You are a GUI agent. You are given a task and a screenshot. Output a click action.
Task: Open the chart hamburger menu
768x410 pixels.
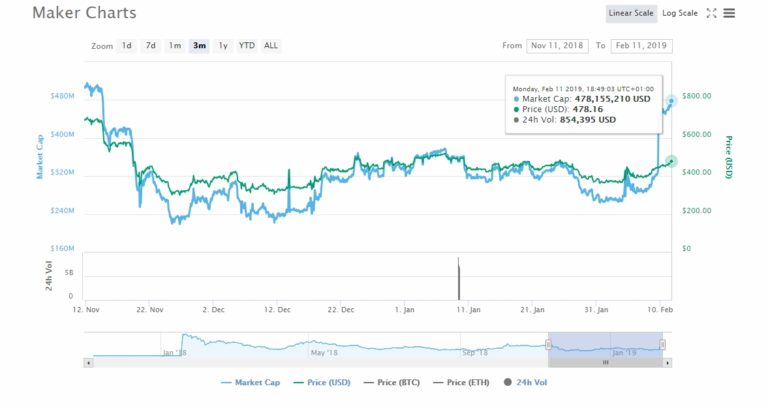[729, 13]
